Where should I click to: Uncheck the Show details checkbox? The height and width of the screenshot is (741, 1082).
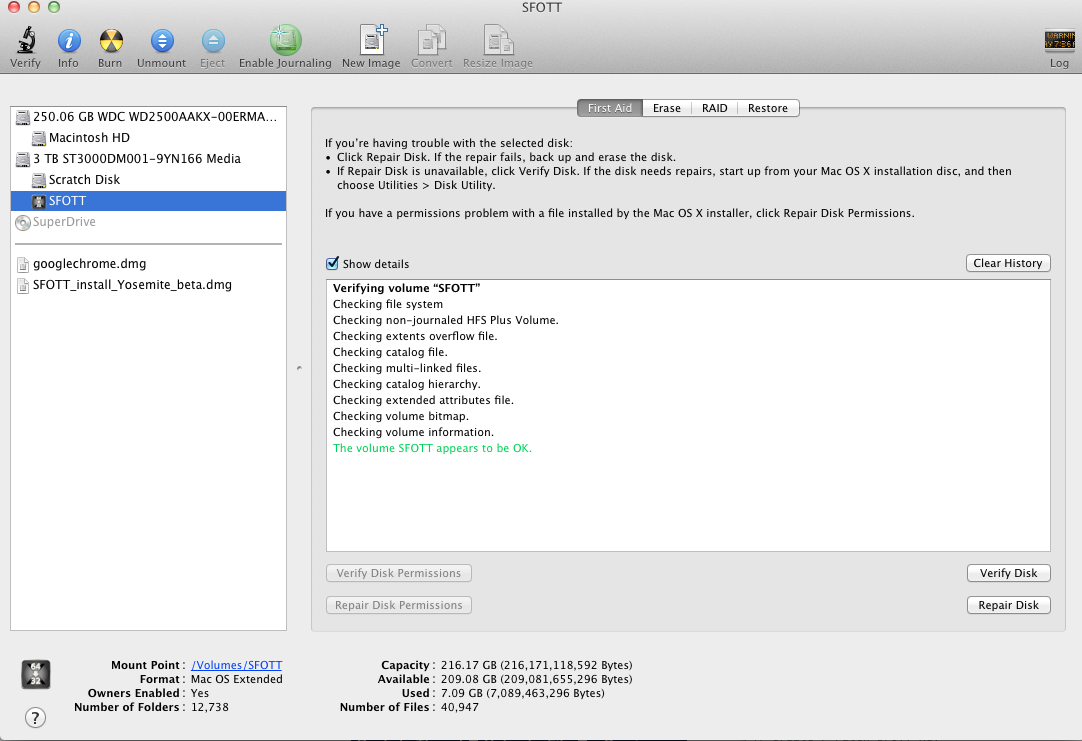pos(332,264)
